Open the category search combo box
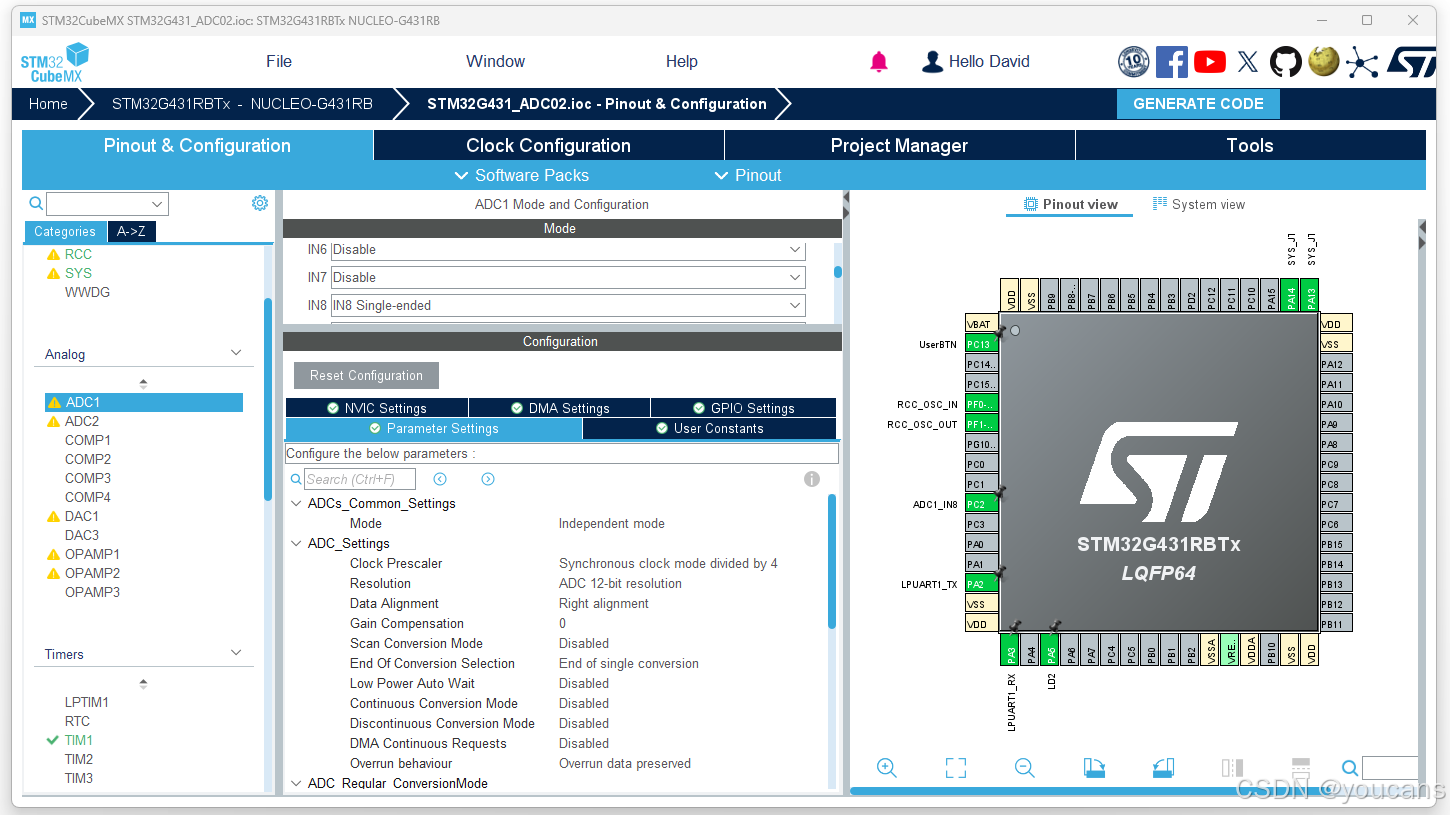Viewport: 1450px width, 815px height. 107,204
